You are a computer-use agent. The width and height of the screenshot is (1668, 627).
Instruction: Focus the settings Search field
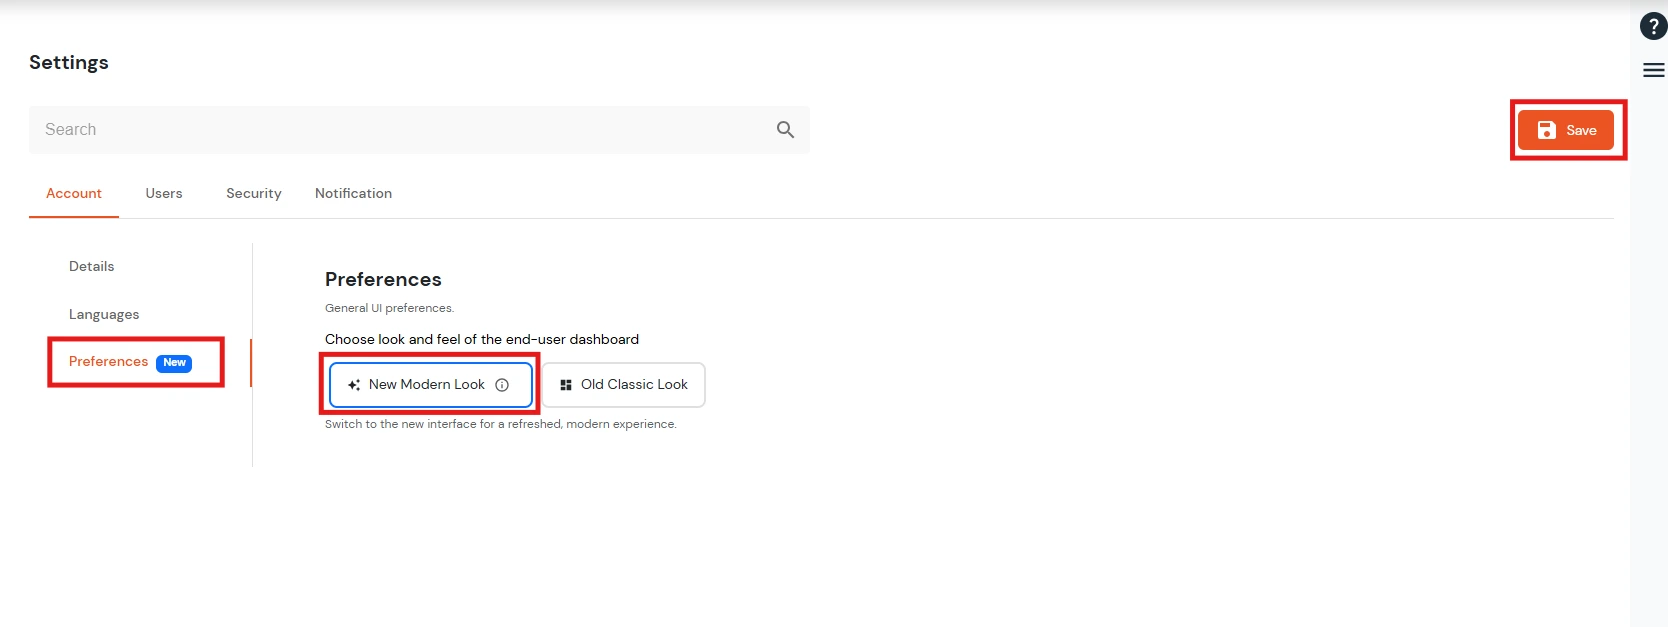click(x=400, y=130)
